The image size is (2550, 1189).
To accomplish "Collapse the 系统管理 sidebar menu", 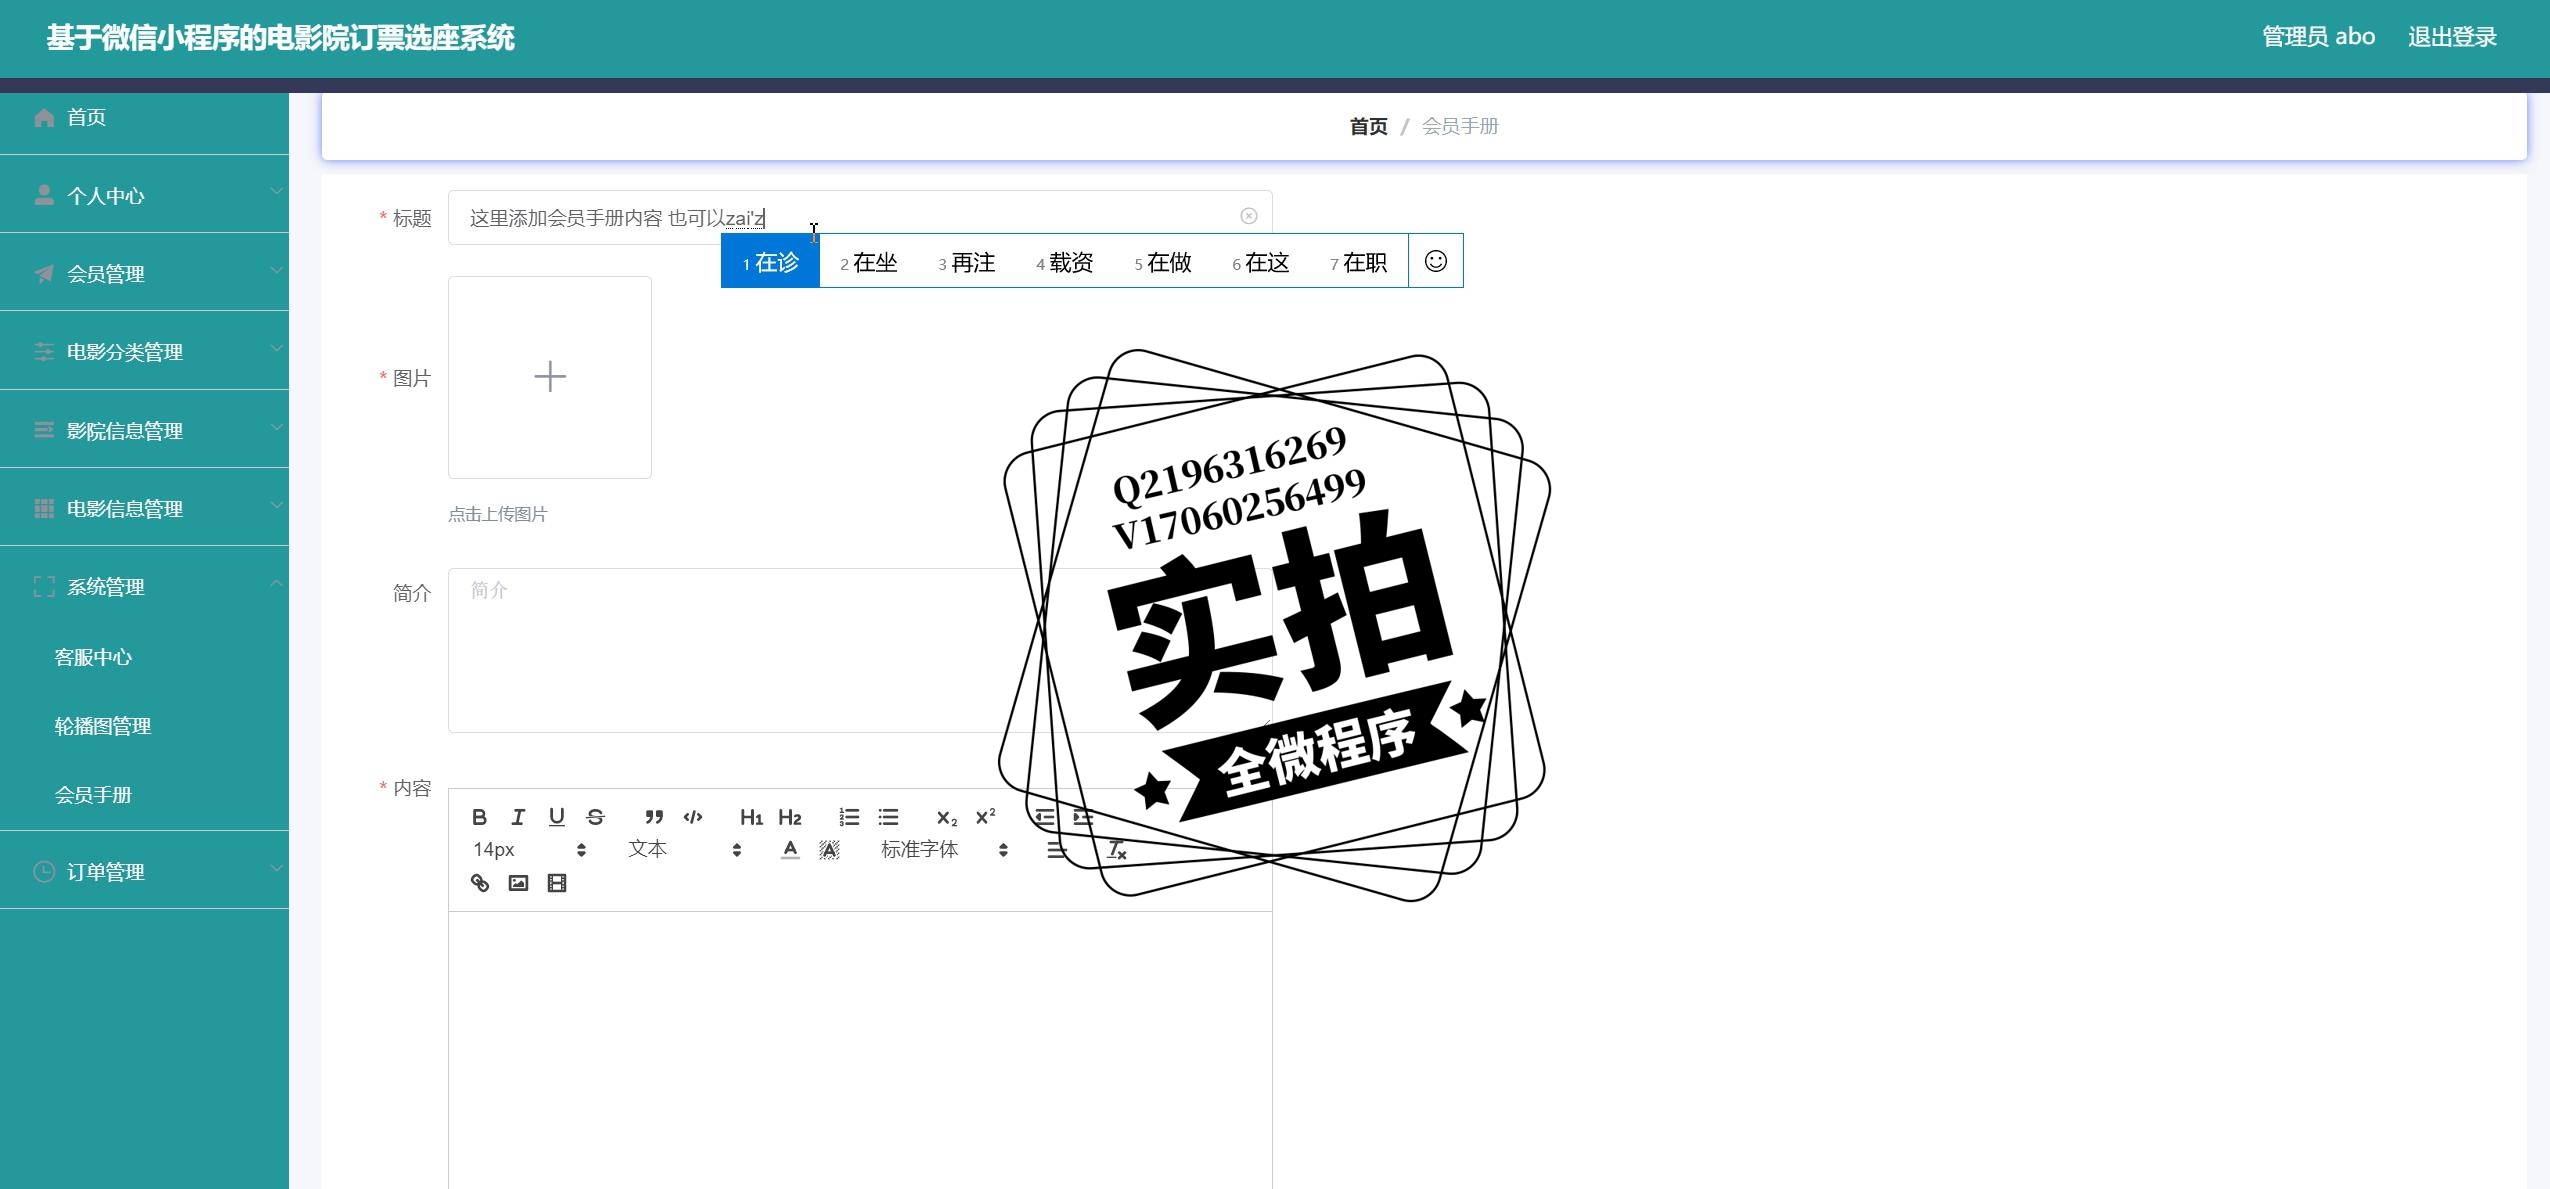I will pos(144,586).
